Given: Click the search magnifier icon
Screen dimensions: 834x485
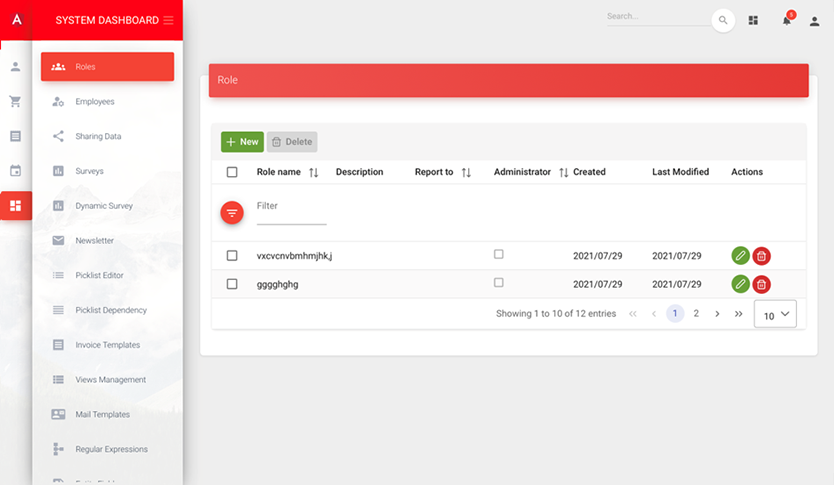Looking at the screenshot, I should click(x=723, y=20).
